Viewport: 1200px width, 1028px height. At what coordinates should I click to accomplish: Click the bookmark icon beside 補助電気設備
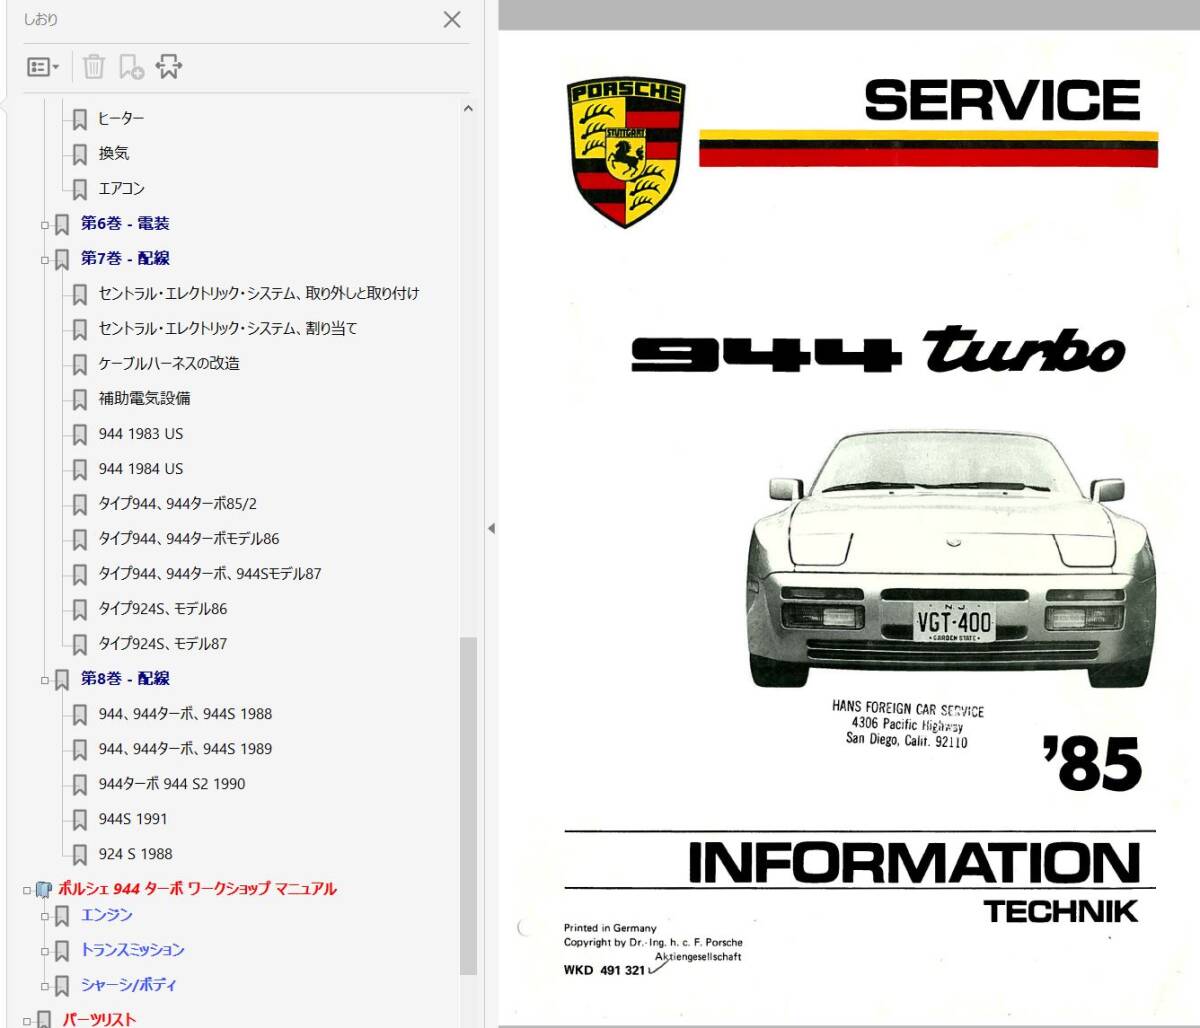tap(80, 399)
